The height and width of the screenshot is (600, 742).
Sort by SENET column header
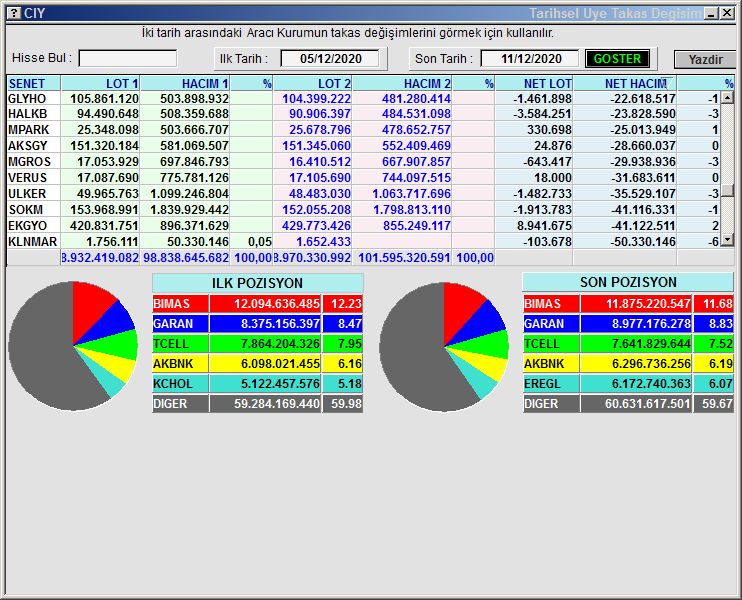(34, 84)
